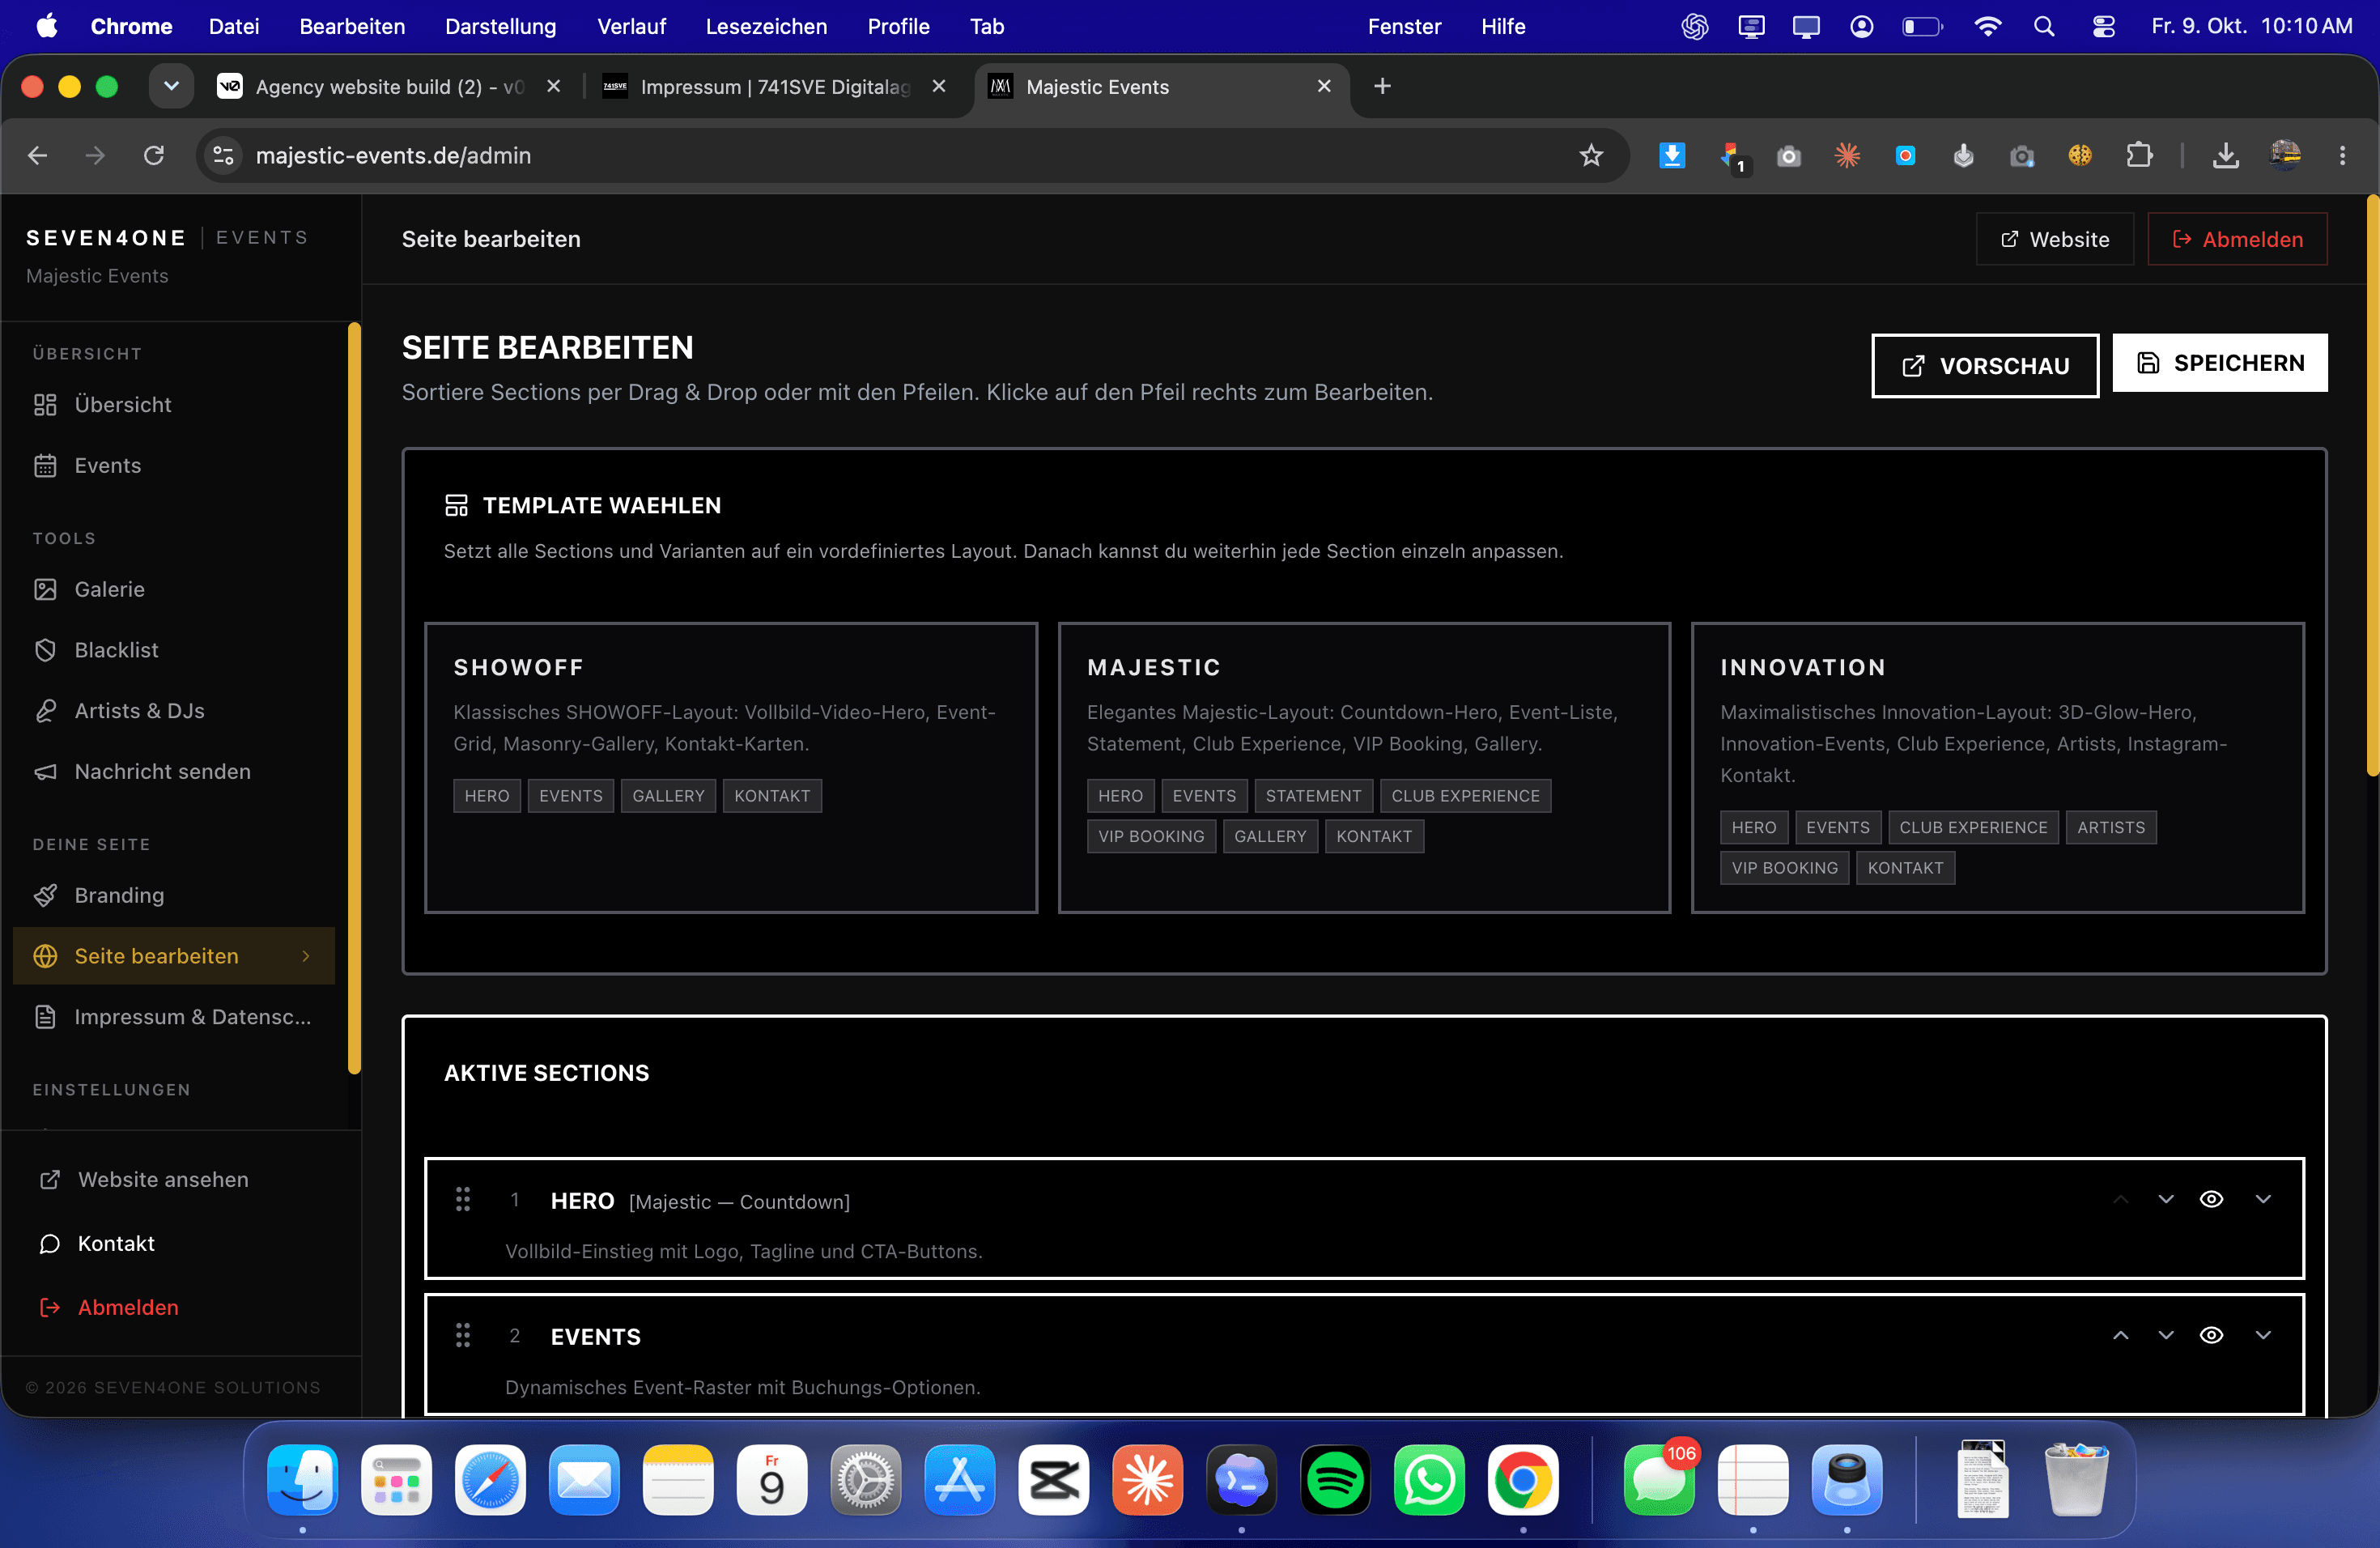Click the main page scrollbar

2372,484
